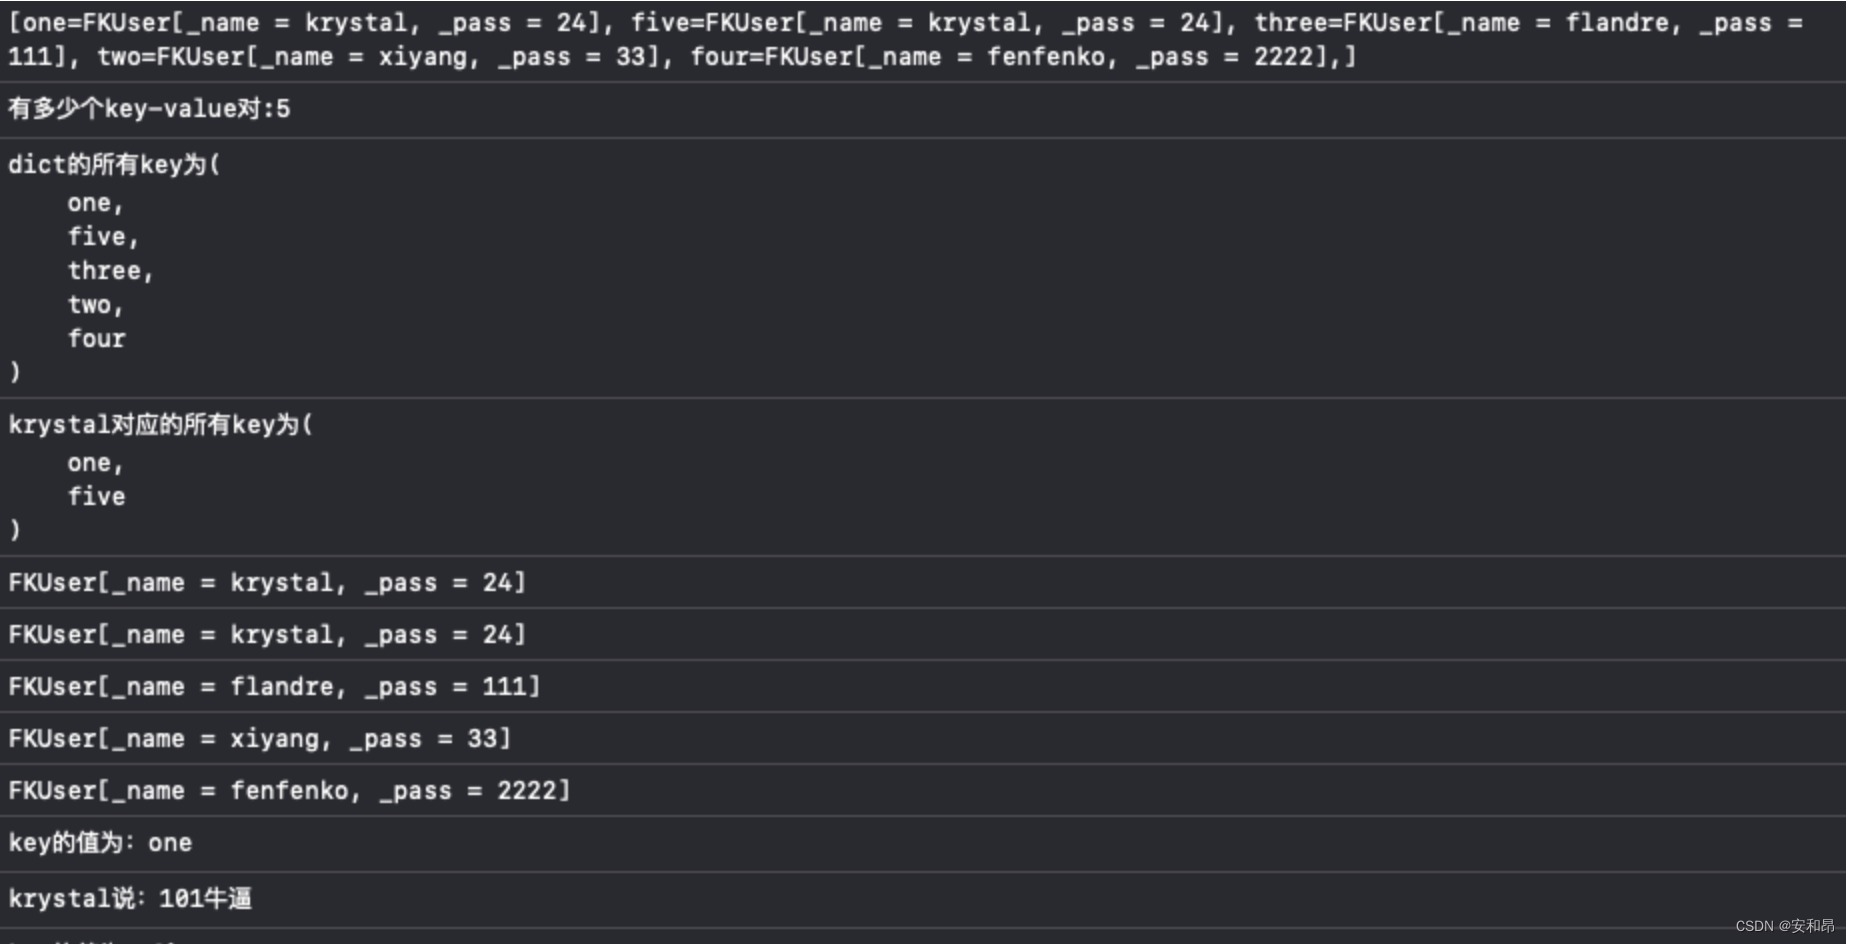Screen dimensions: 1850x944
Task: Select 'three,' in the dict keys list
Action: [x=110, y=271]
